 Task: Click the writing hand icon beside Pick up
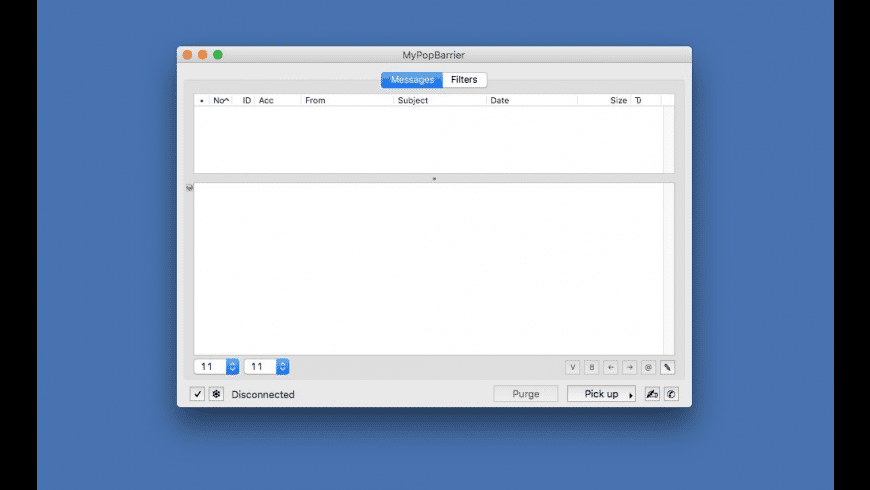(x=652, y=394)
